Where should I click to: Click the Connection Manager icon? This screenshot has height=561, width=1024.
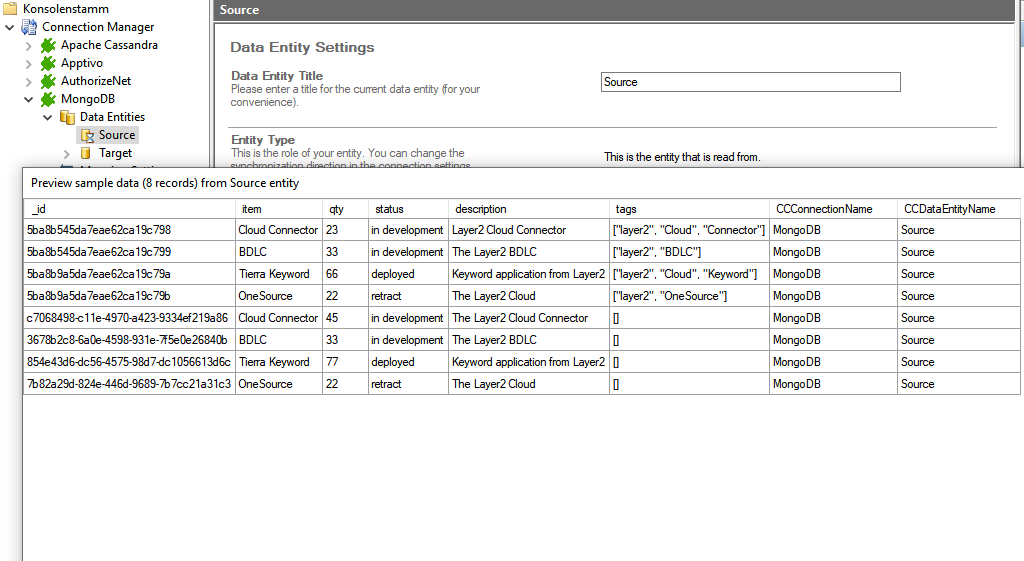29,27
